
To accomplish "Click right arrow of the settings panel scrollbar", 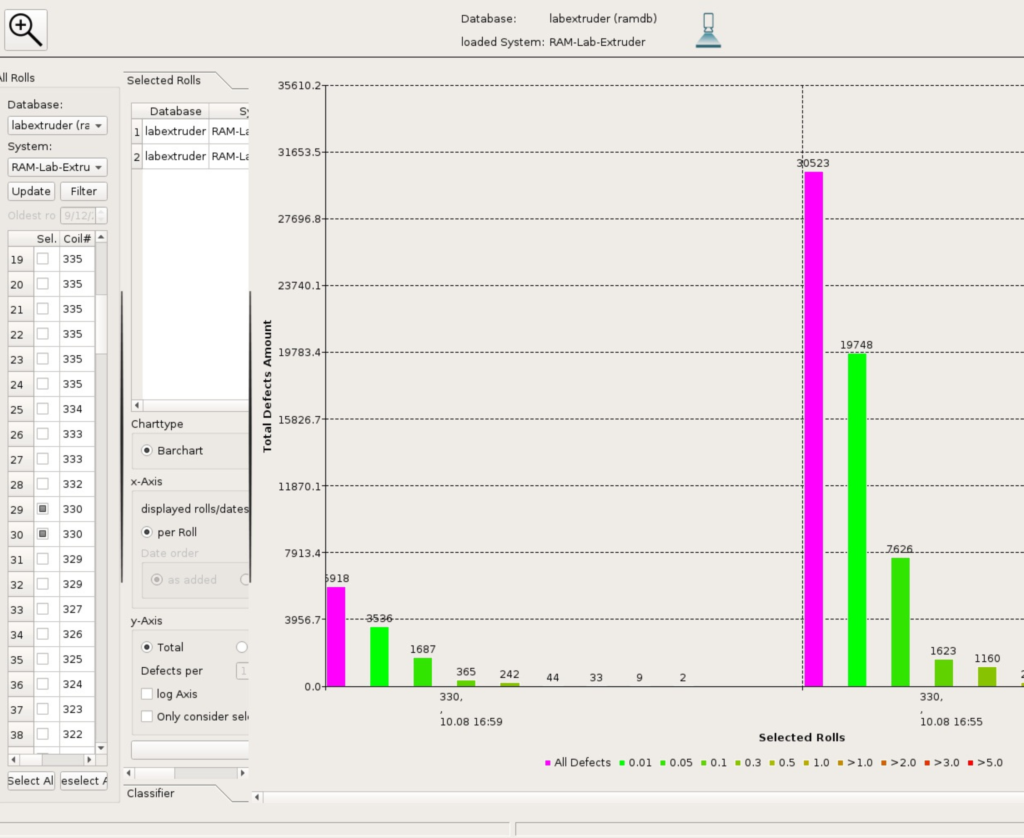I will 241,773.
